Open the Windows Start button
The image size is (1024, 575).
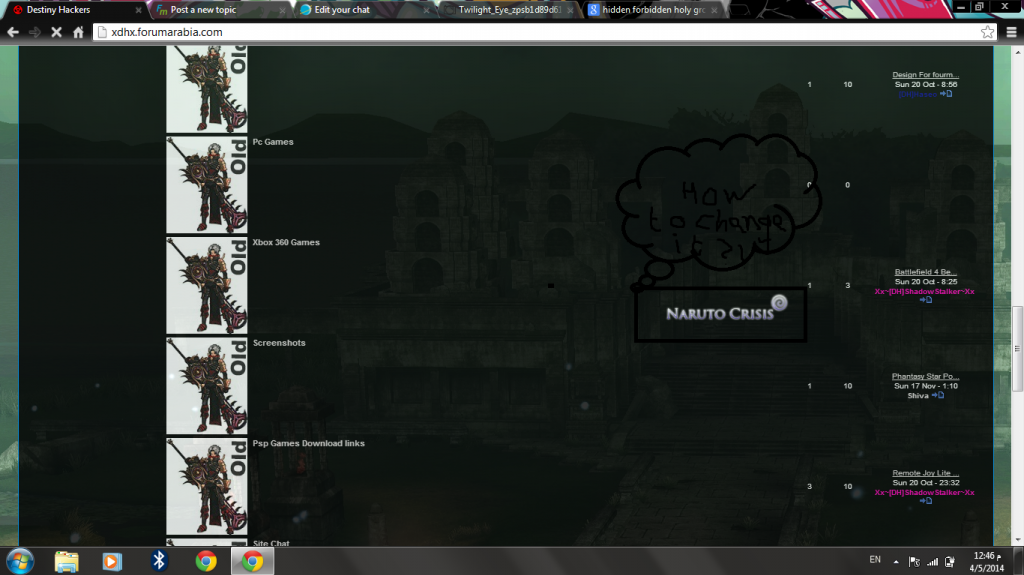20,561
